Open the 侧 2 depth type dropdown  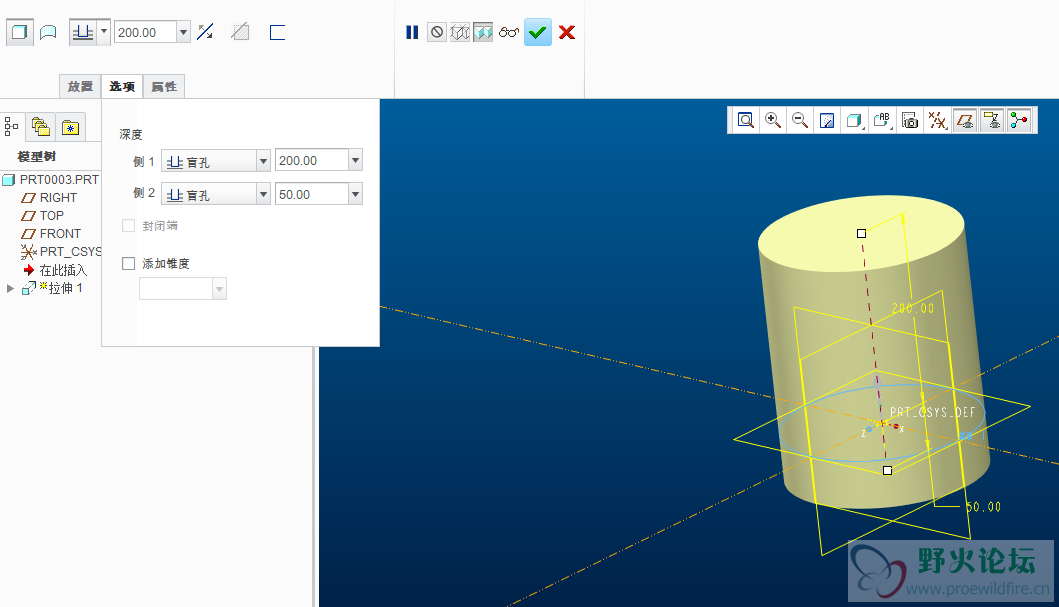pos(215,194)
